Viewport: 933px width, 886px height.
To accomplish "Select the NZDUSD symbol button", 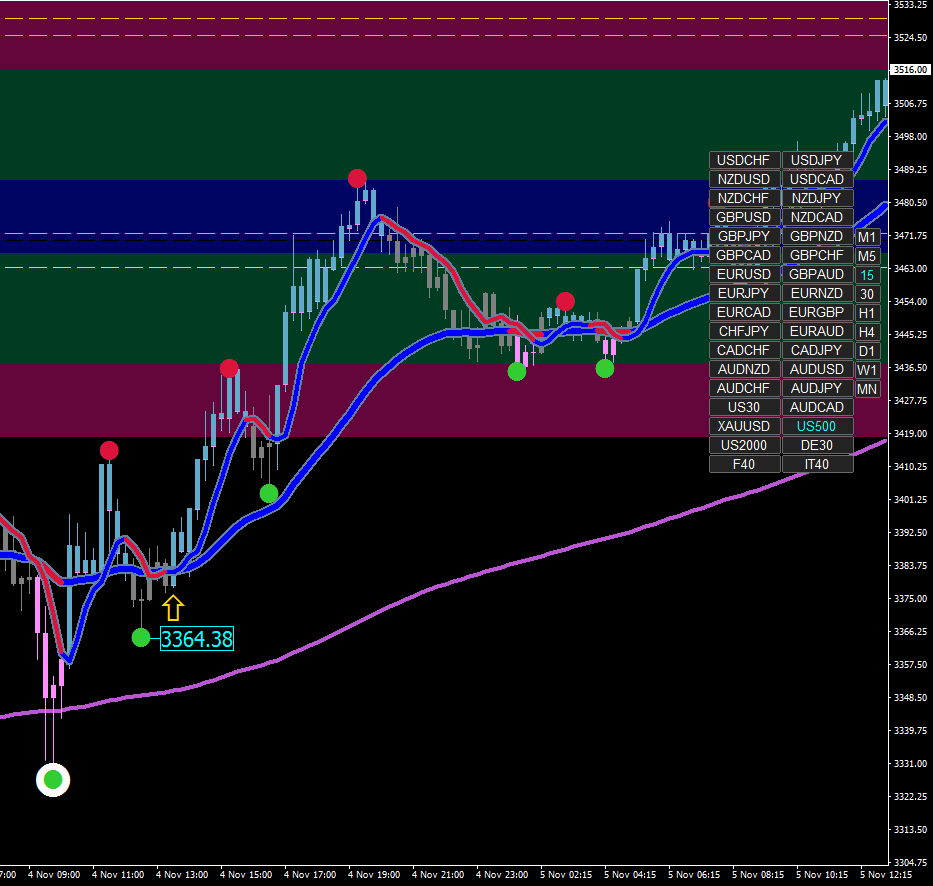I will pos(744,179).
